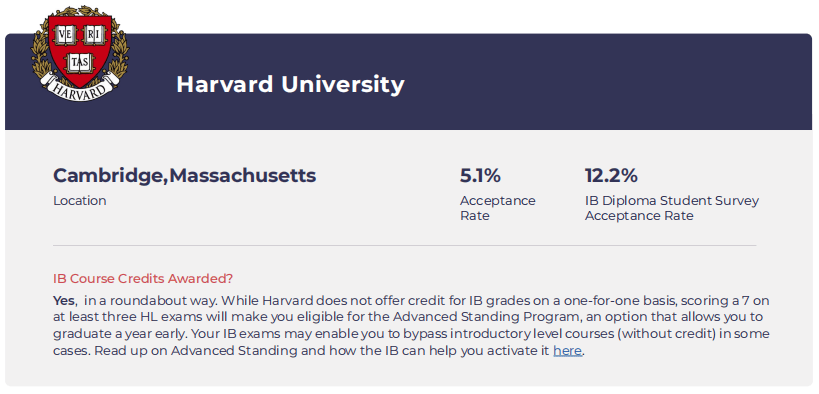Select the Cambridge, Massachusetts location text
The height and width of the screenshot is (394, 819).
pos(184,176)
